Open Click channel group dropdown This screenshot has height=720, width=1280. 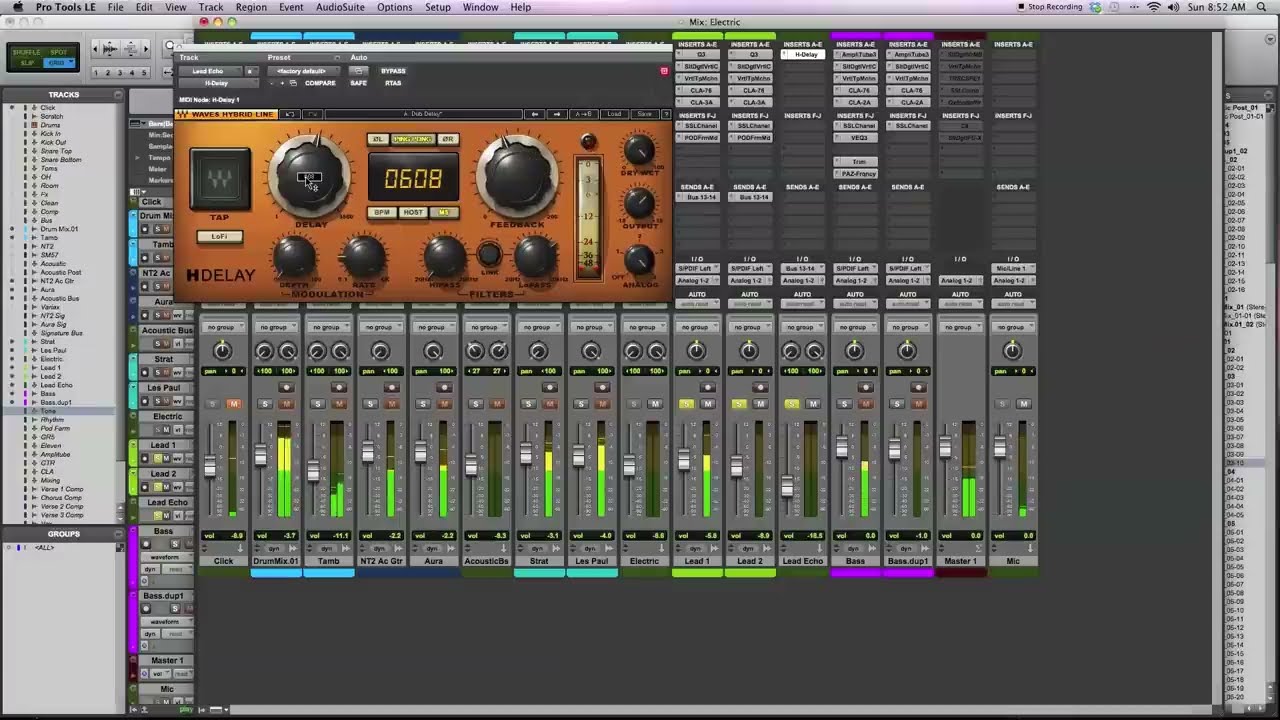pyautogui.click(x=223, y=327)
